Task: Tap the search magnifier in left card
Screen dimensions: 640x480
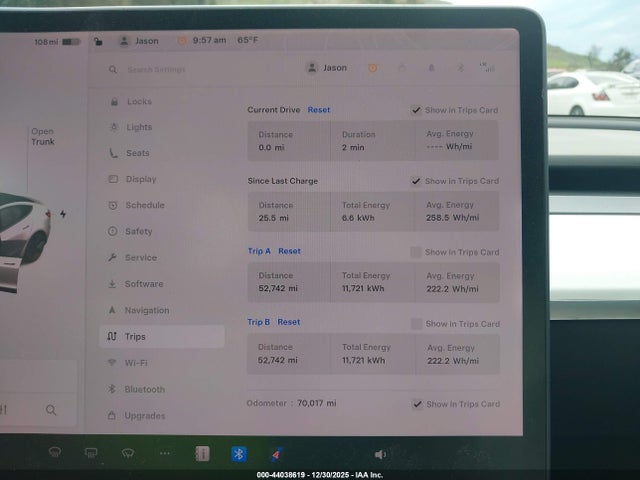Action: (51, 410)
